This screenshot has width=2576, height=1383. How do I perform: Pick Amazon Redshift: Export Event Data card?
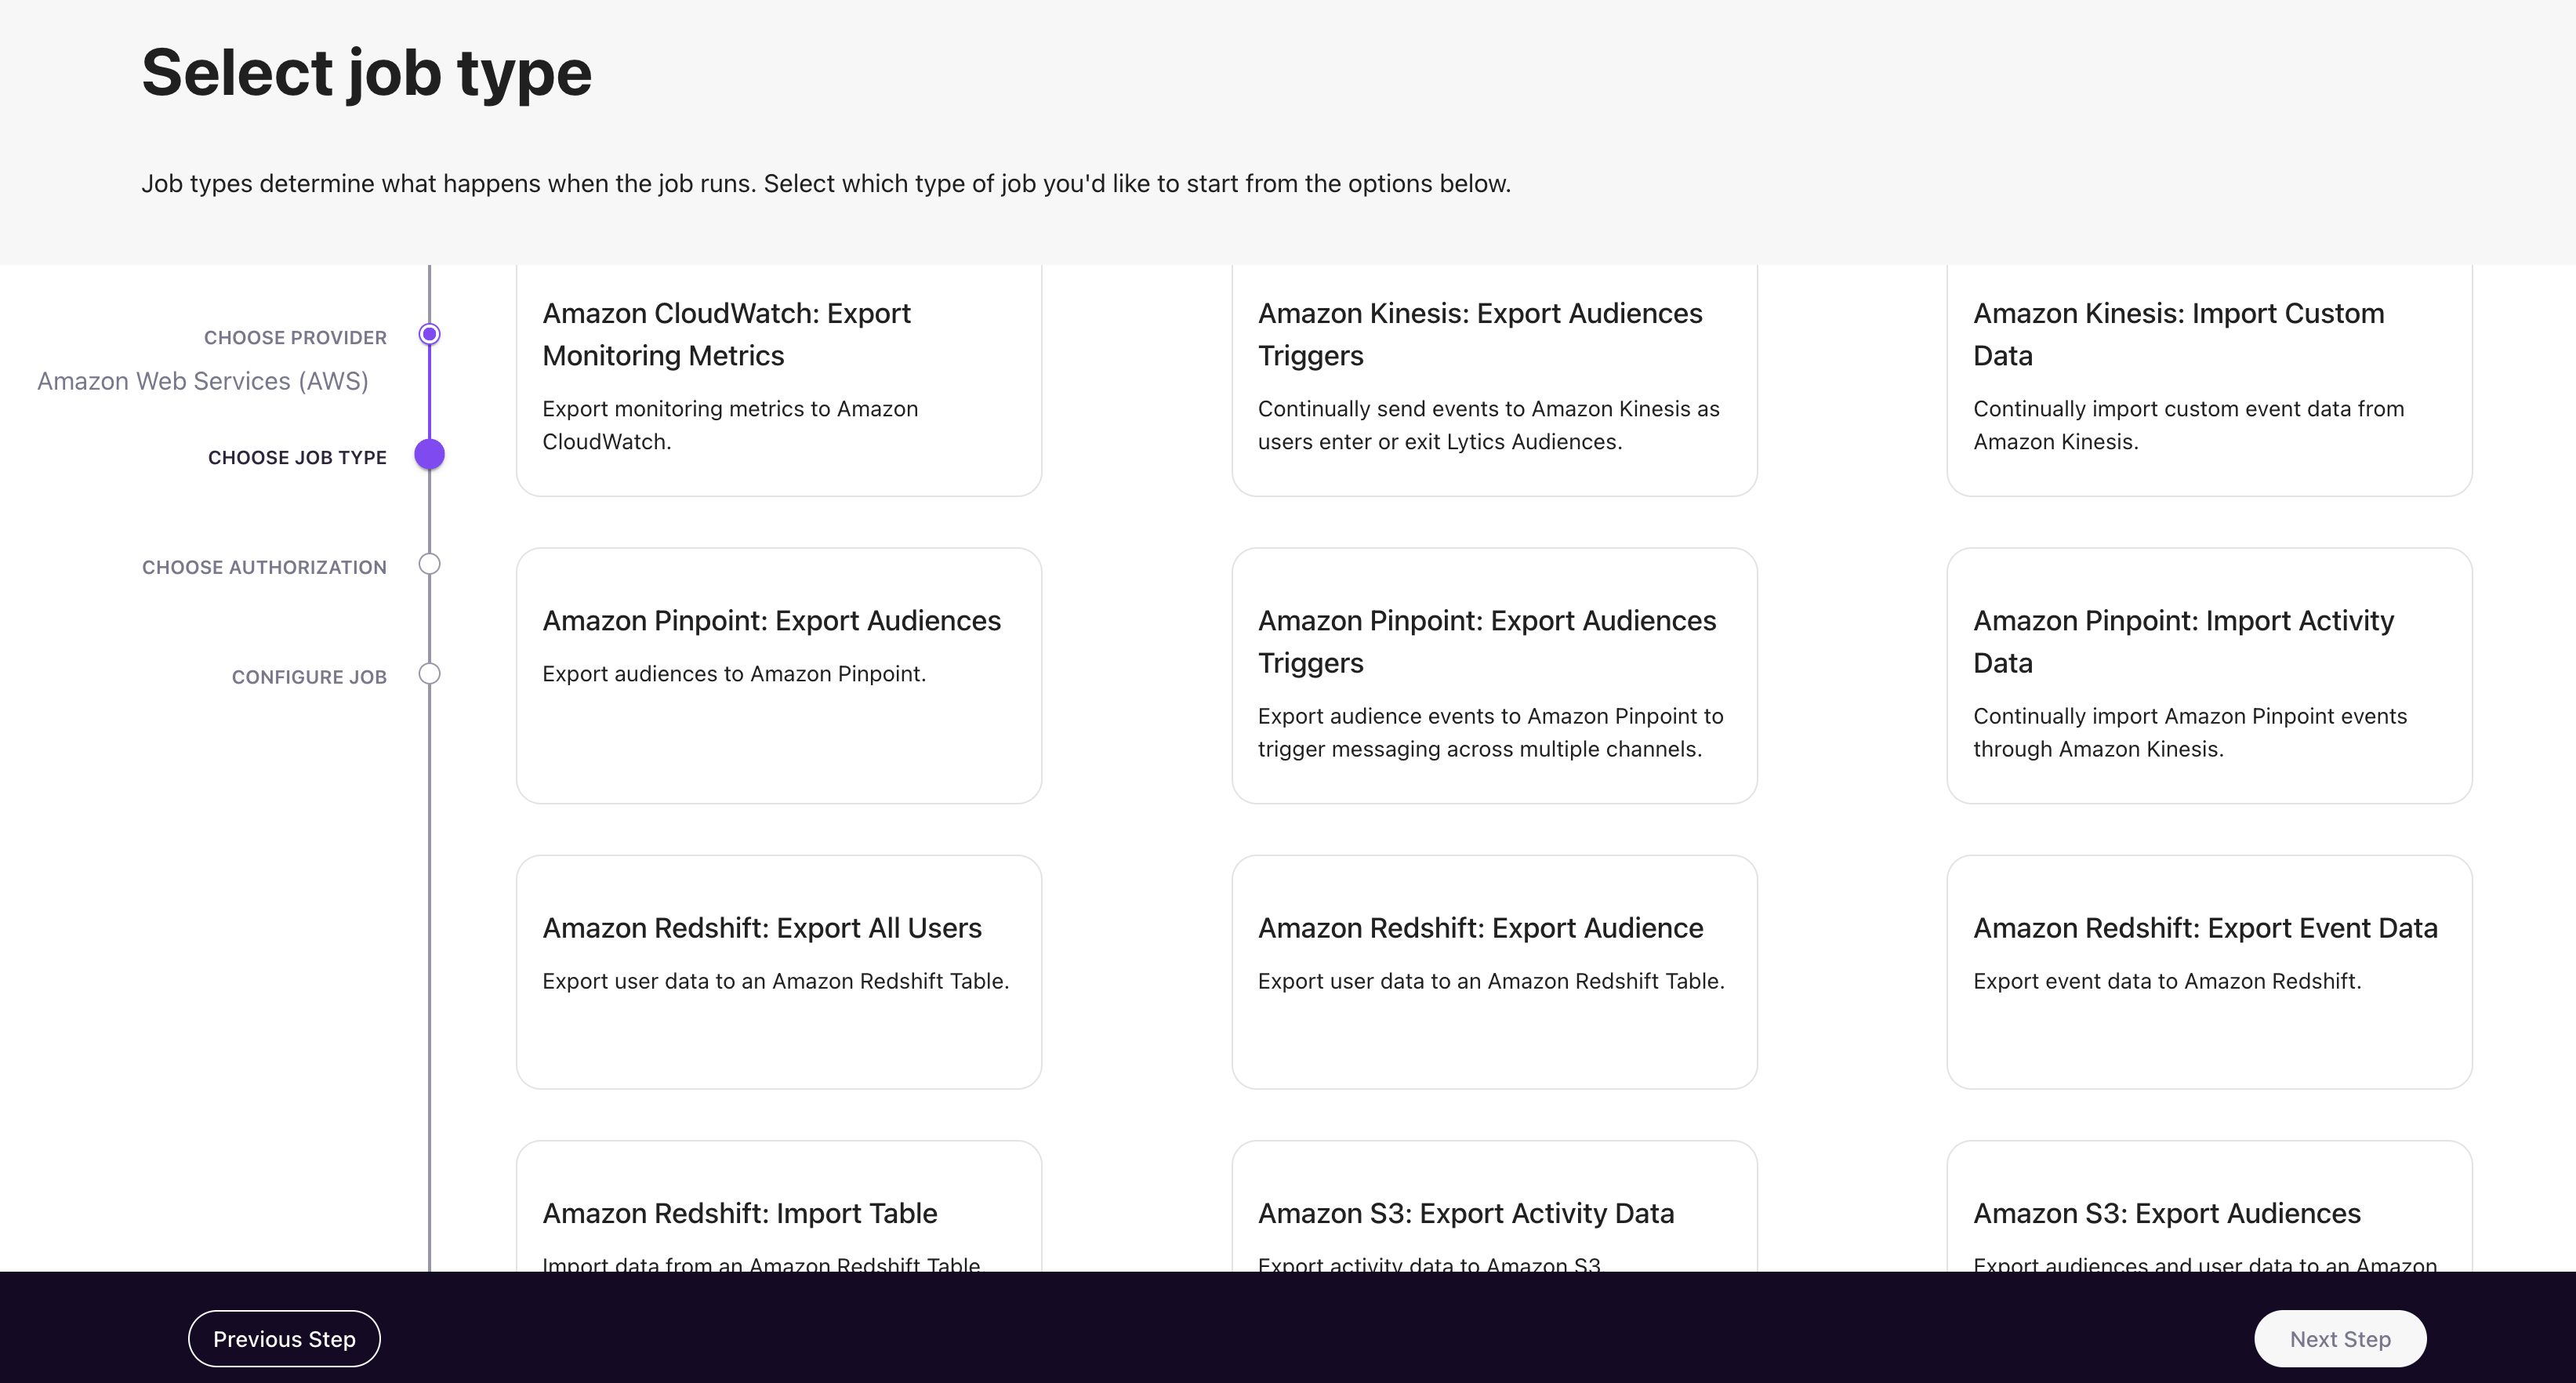click(x=2209, y=972)
